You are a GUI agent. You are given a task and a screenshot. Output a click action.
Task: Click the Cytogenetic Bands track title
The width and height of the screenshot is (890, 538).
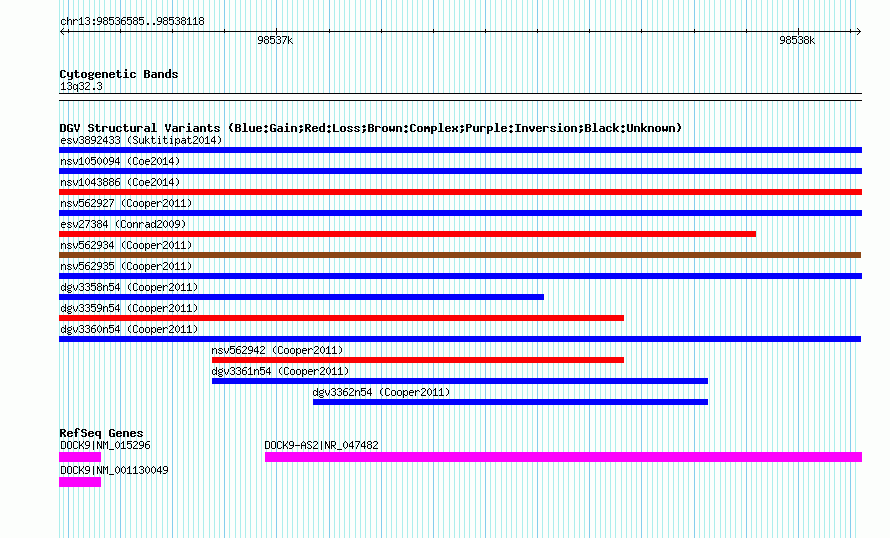pyautogui.click(x=119, y=74)
